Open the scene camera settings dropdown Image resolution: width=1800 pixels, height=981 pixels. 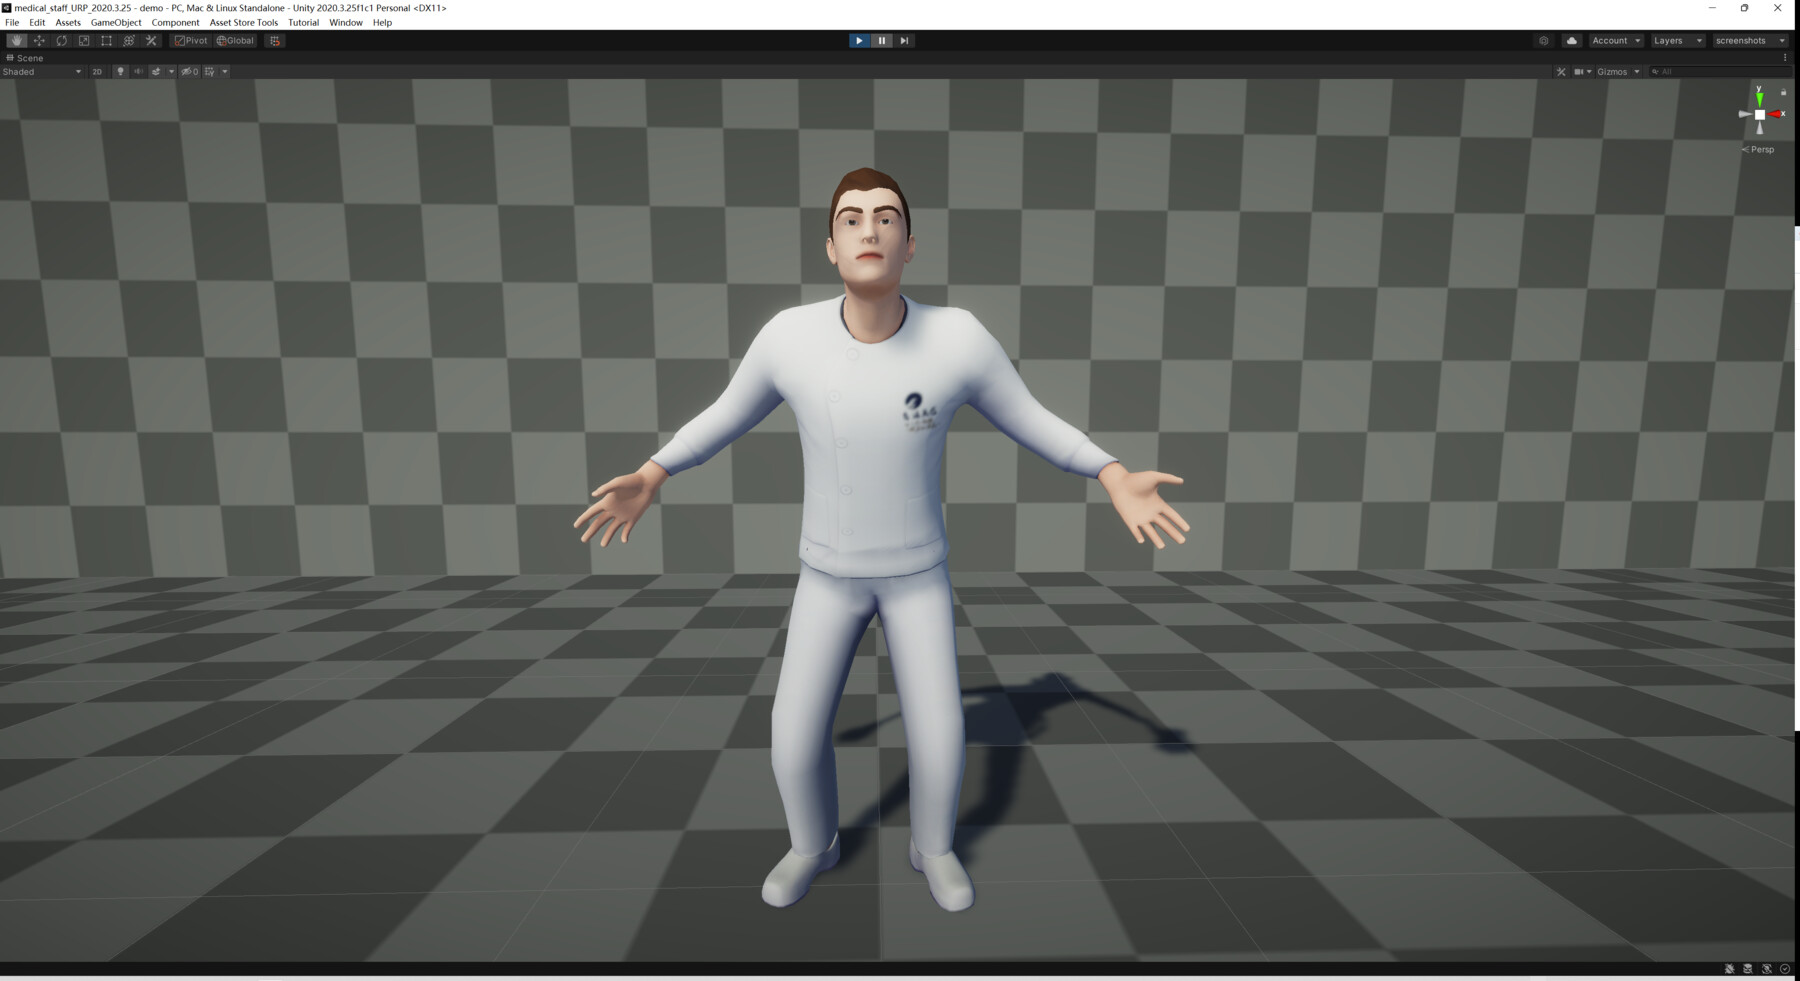click(x=1582, y=72)
